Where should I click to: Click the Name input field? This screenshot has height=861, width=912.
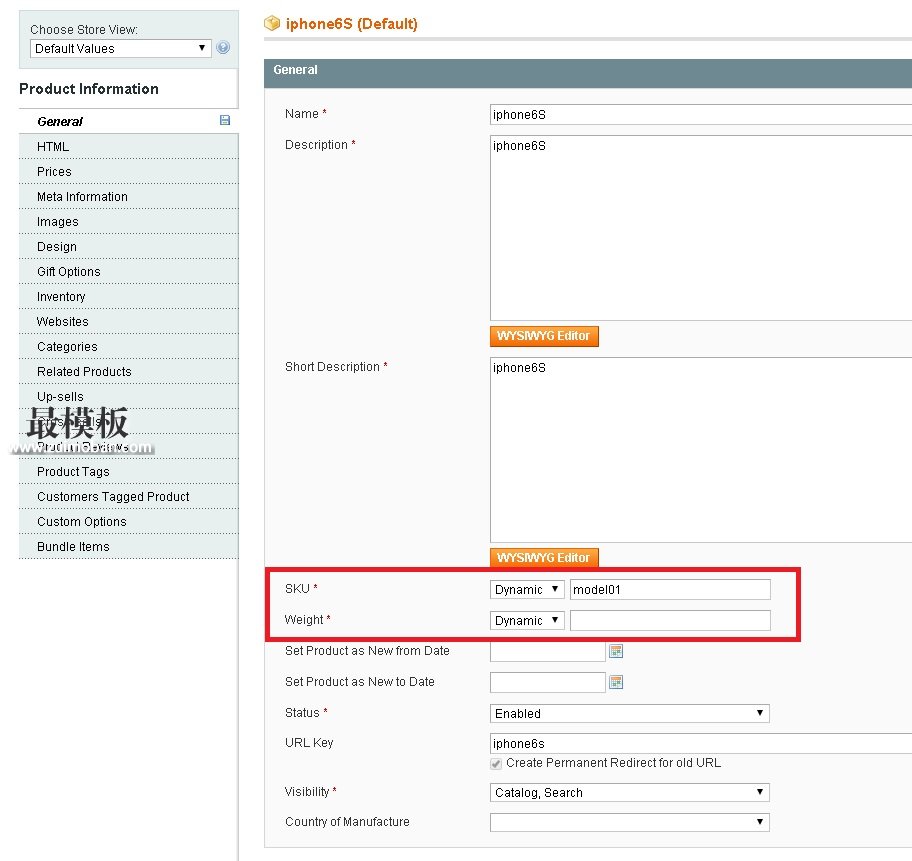(701, 115)
